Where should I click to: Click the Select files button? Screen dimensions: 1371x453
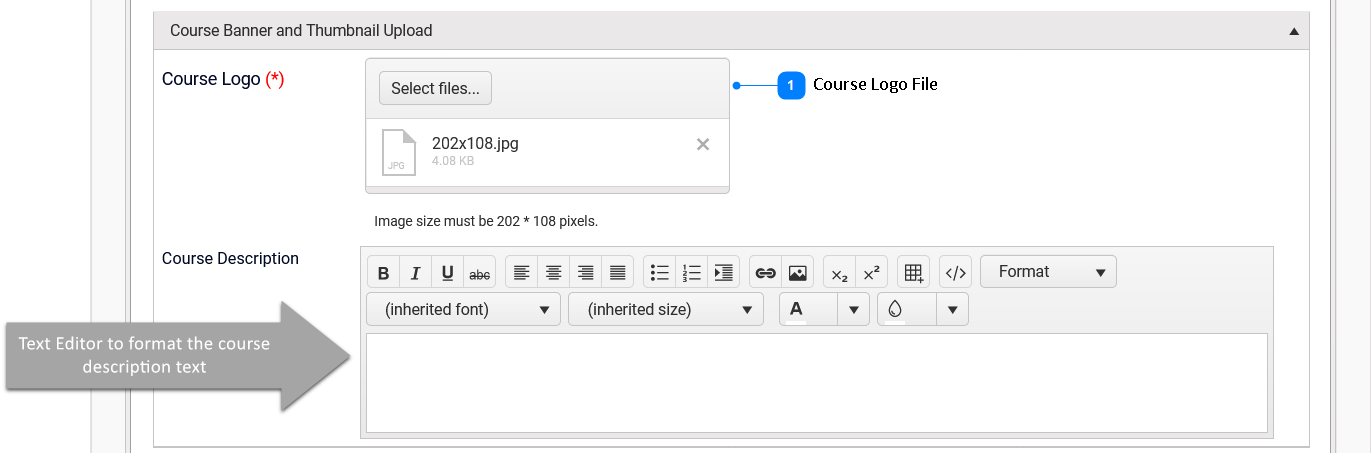(435, 88)
